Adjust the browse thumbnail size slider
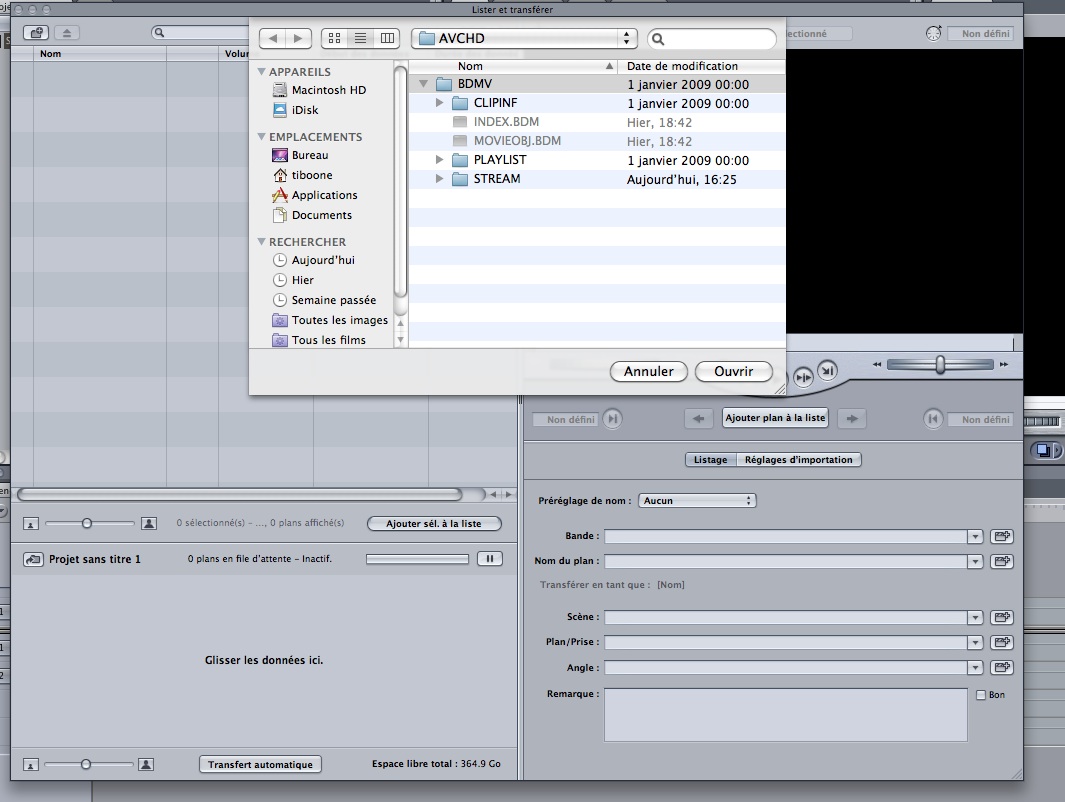 coord(87,523)
